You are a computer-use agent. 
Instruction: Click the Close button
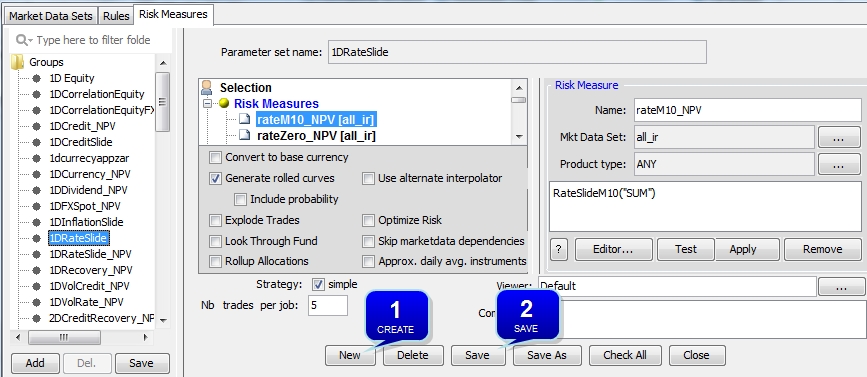[696, 355]
